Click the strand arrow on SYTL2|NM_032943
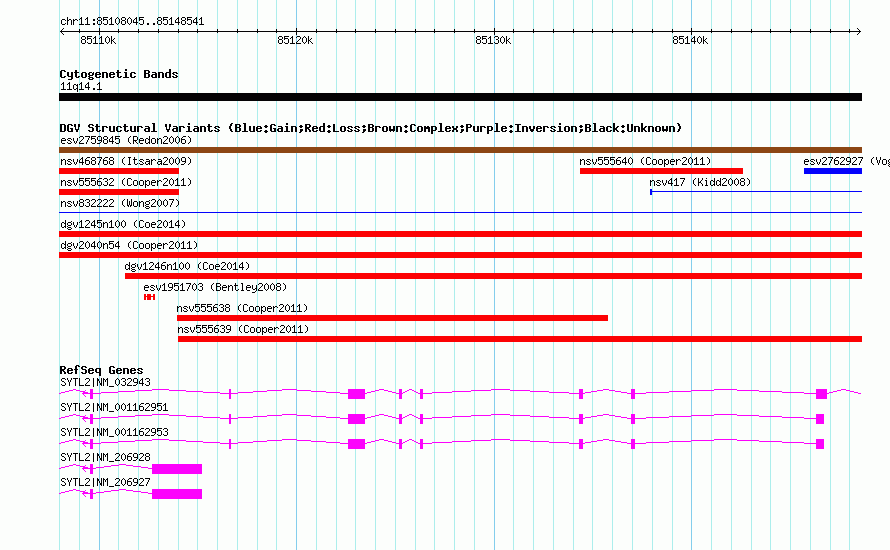The height and width of the screenshot is (550, 890). coord(85,394)
